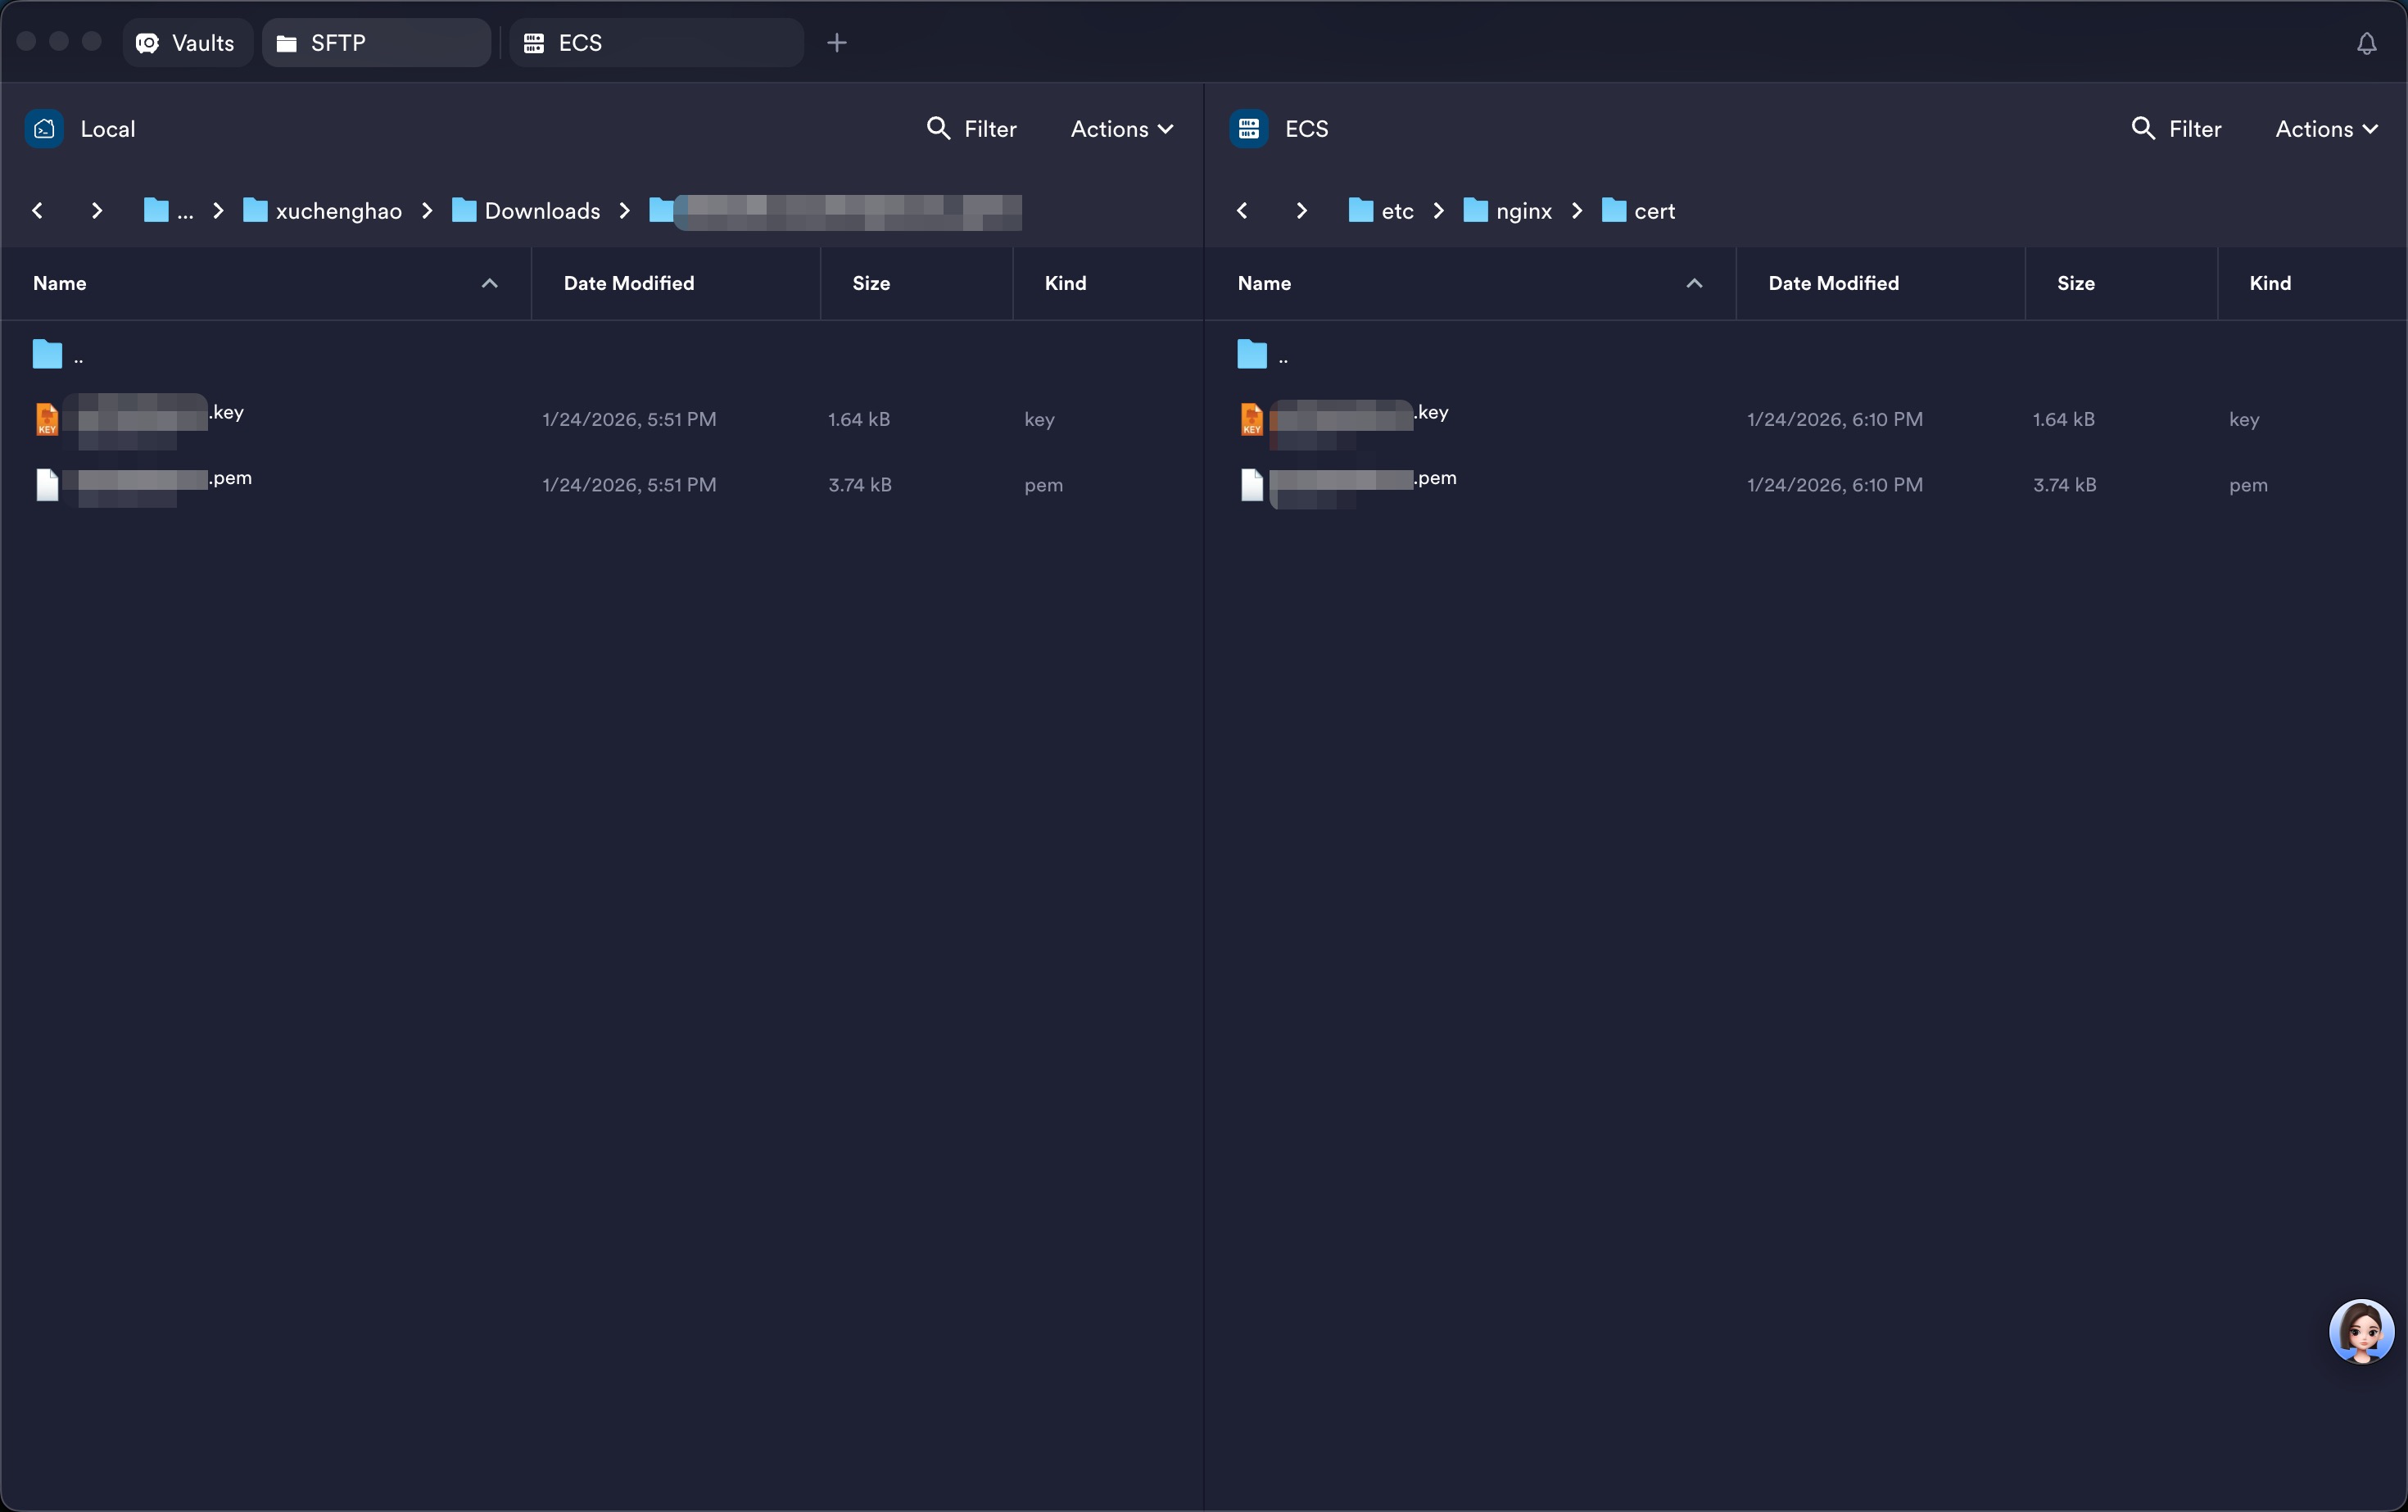Image resolution: width=2408 pixels, height=1512 pixels.
Task: Go forward in ECS pane navigation
Action: 1301,211
